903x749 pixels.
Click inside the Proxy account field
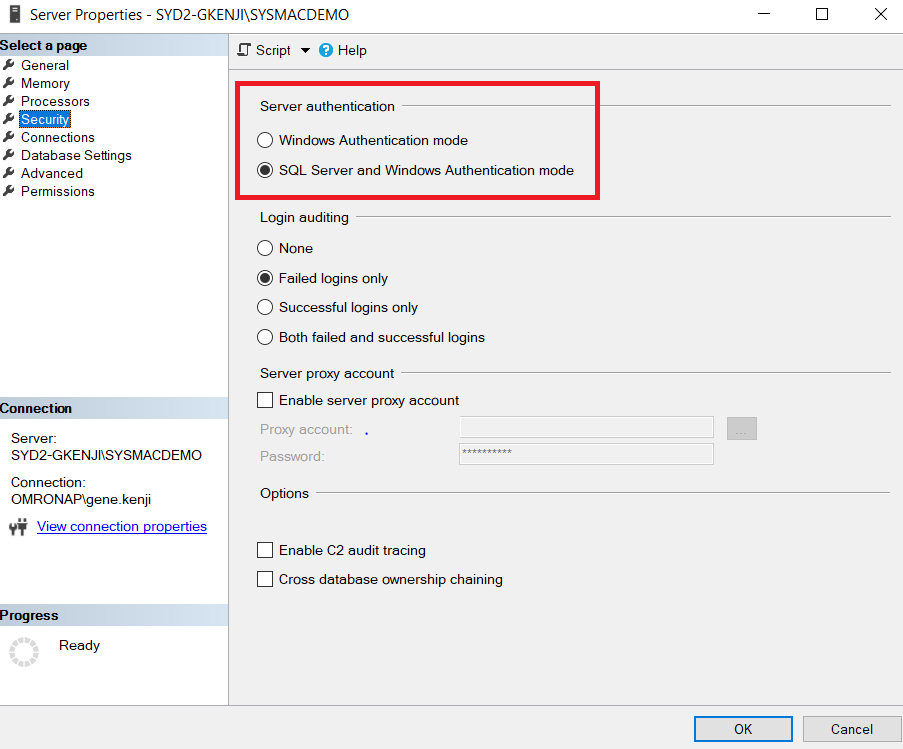click(586, 427)
